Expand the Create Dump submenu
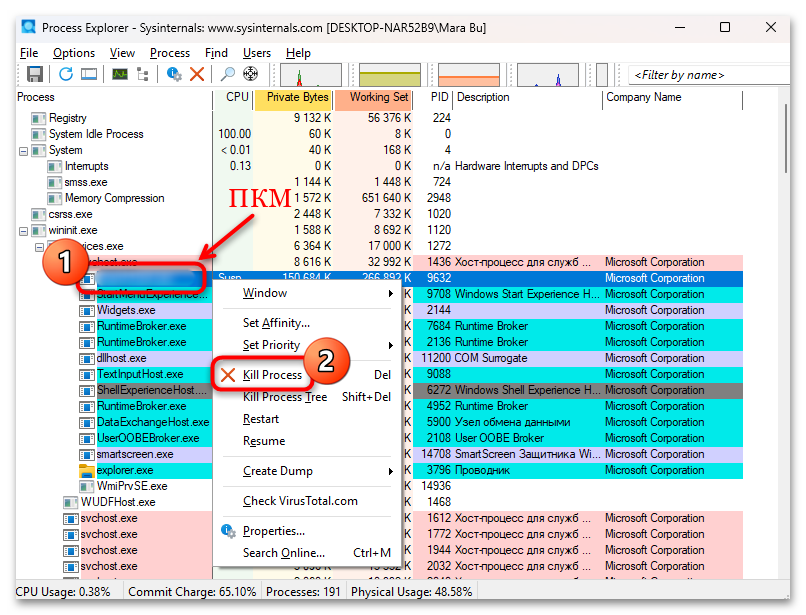The width and height of the screenshot is (806, 615). 306,471
